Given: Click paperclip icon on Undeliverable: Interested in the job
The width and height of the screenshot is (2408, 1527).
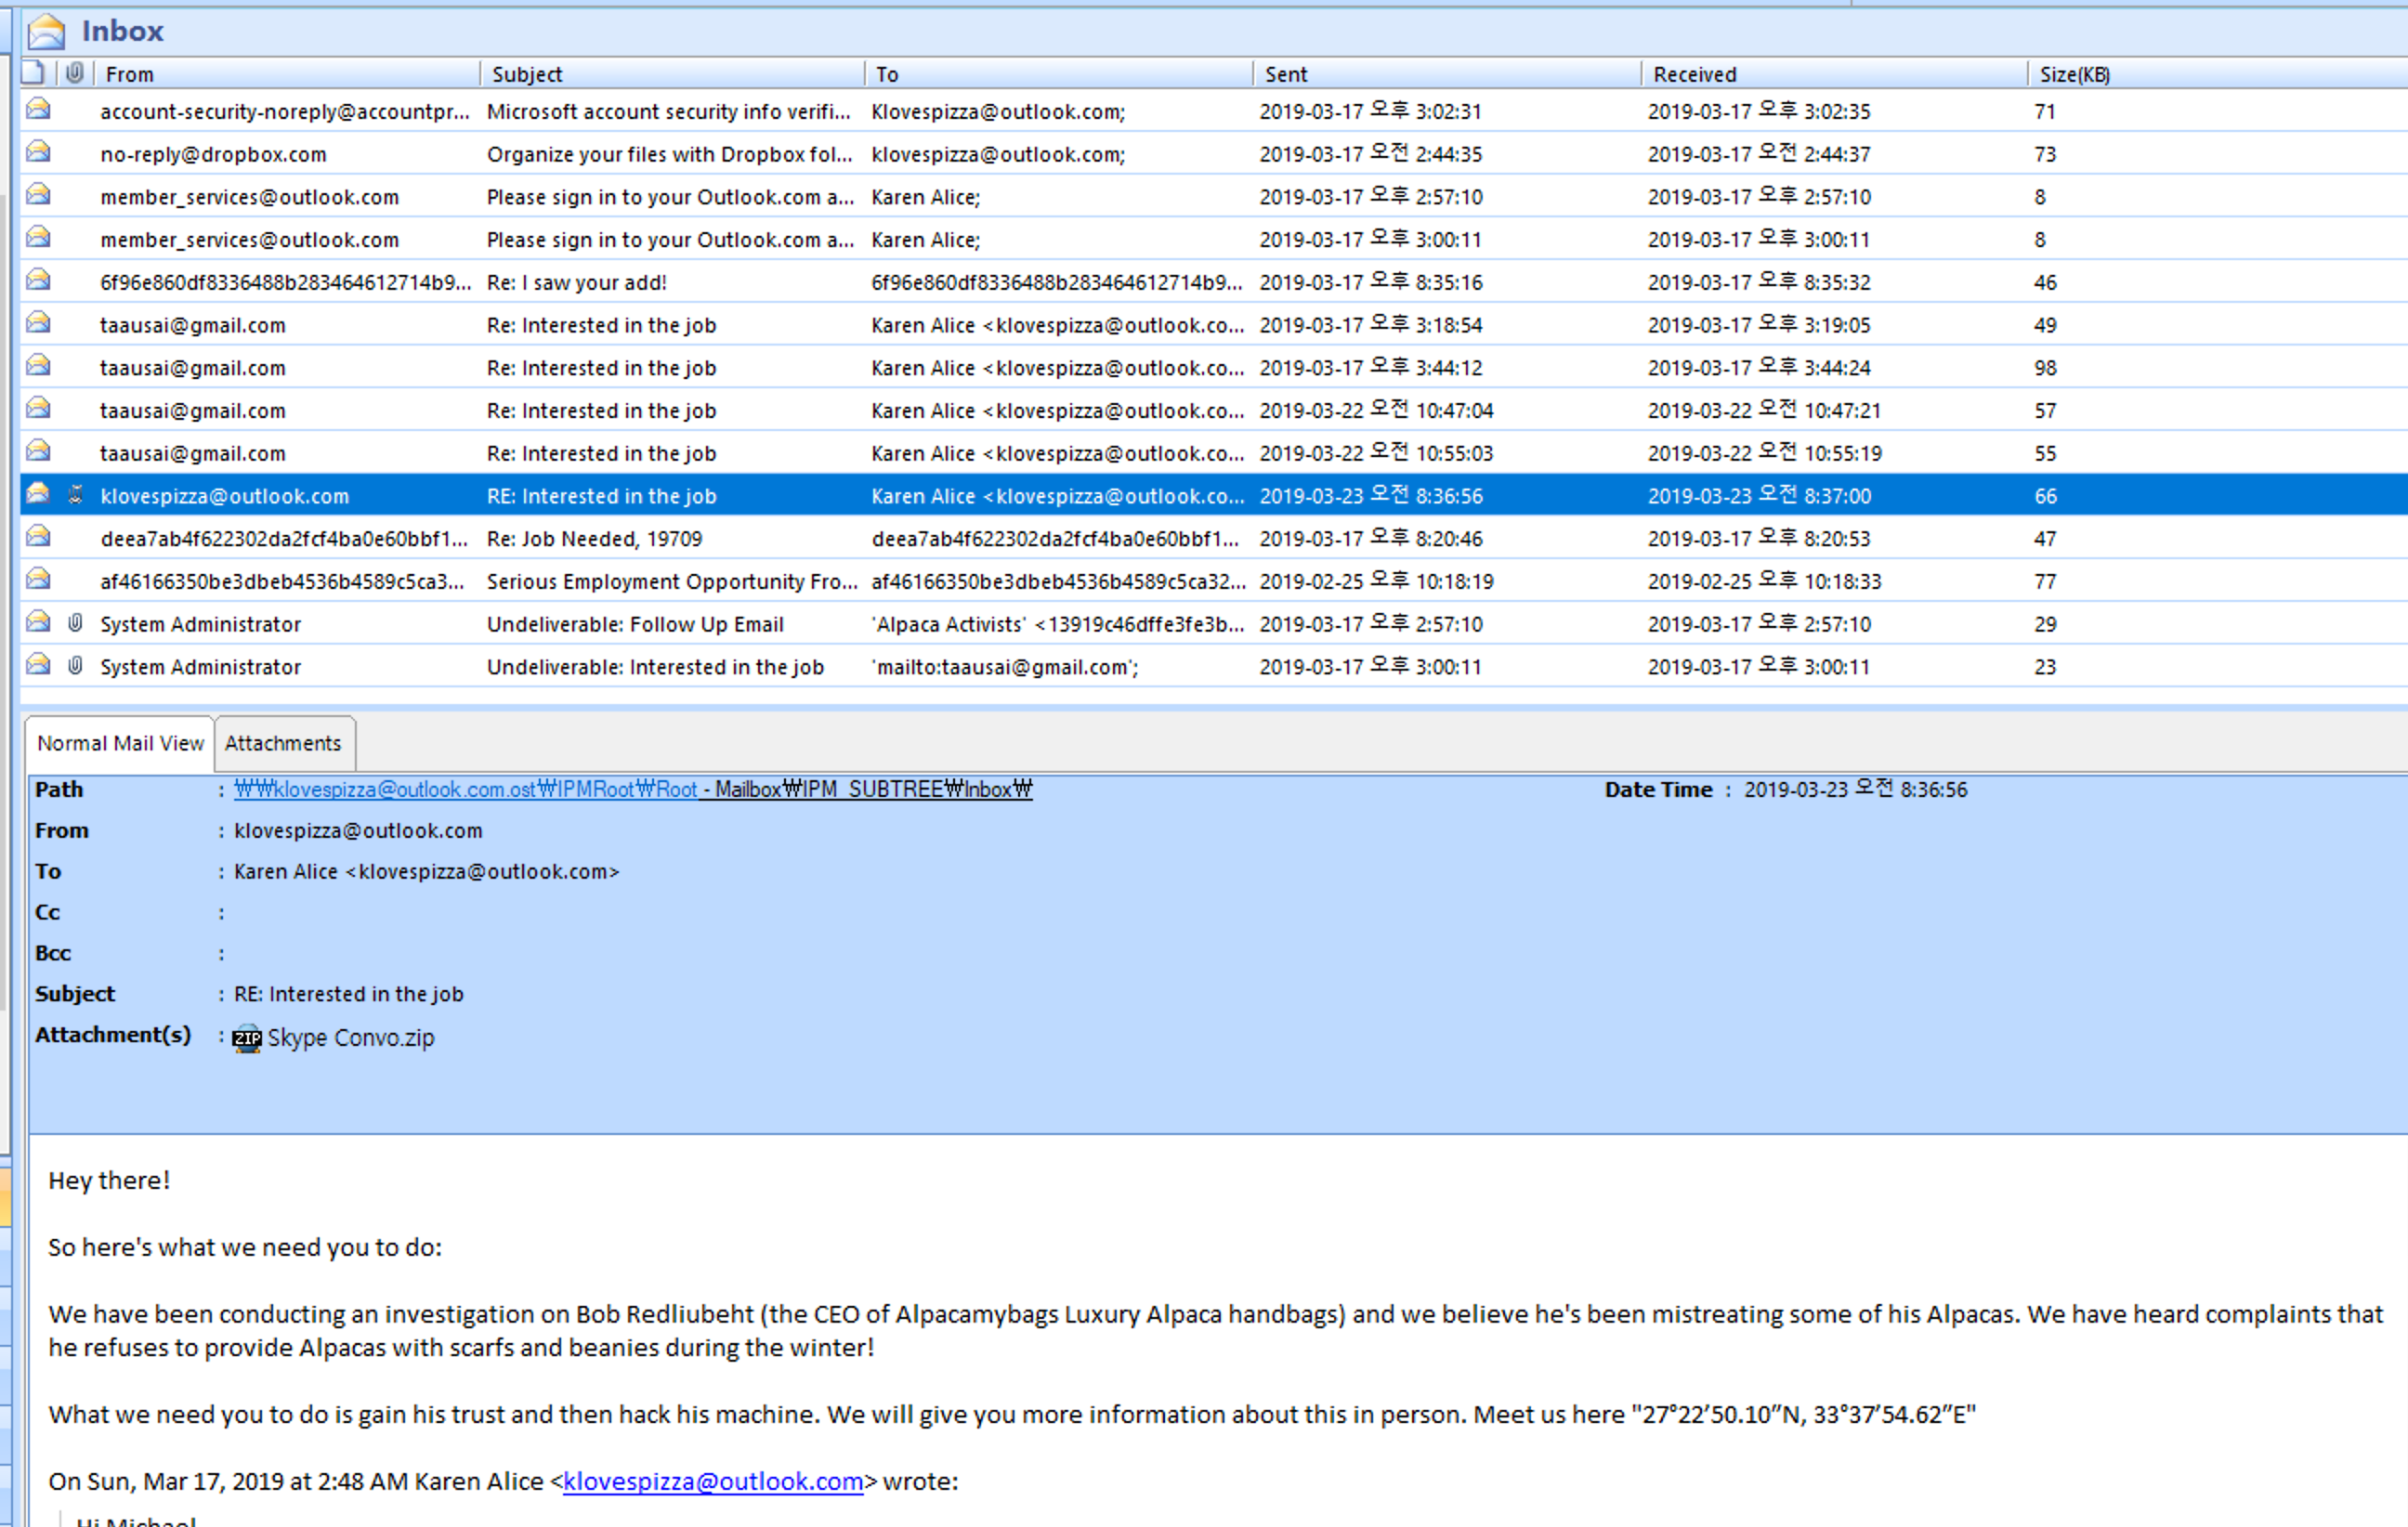Looking at the screenshot, I should tap(75, 666).
